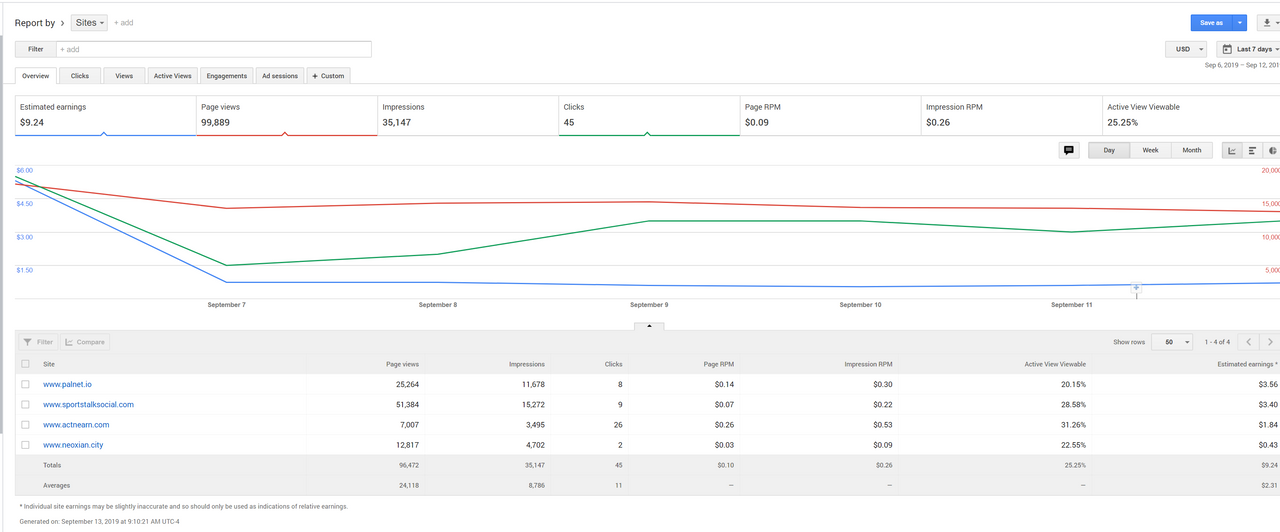This screenshot has height=532, width=1280.
Task: Open the www.sportstalksocial.com site link
Action: [x=88, y=405]
